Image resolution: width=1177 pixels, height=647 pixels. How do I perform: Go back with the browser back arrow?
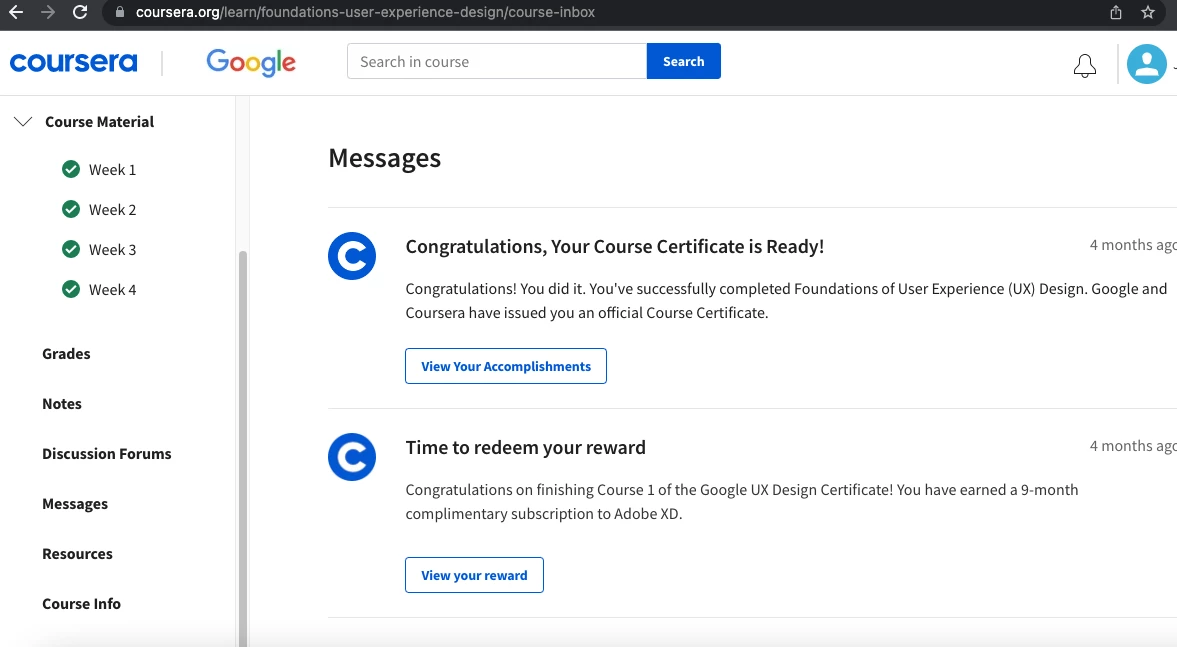coord(16,12)
